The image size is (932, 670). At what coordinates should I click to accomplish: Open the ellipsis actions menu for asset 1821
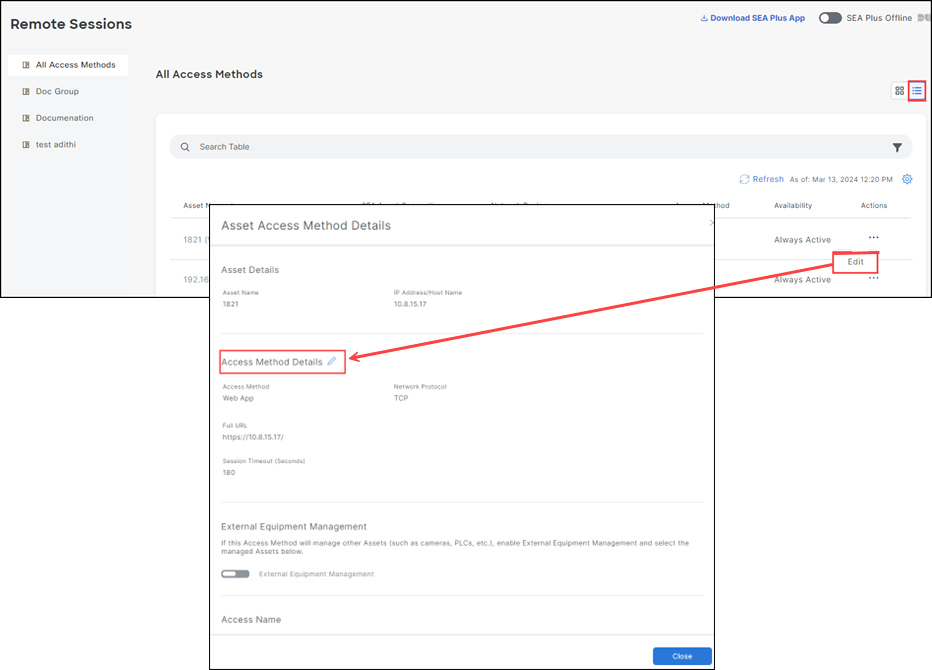coord(873,238)
